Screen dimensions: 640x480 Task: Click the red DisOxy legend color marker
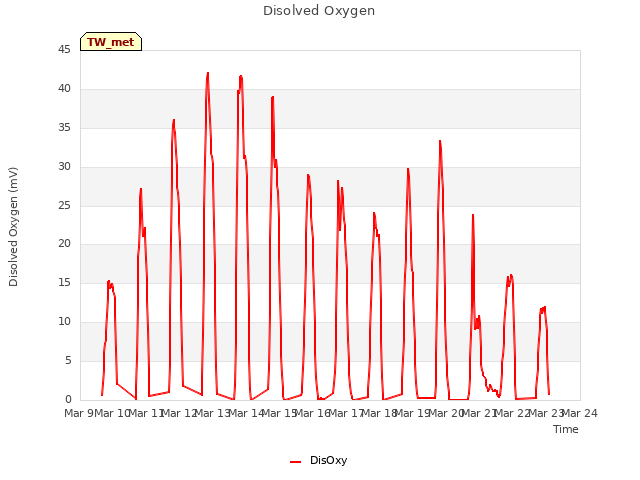tap(296, 462)
